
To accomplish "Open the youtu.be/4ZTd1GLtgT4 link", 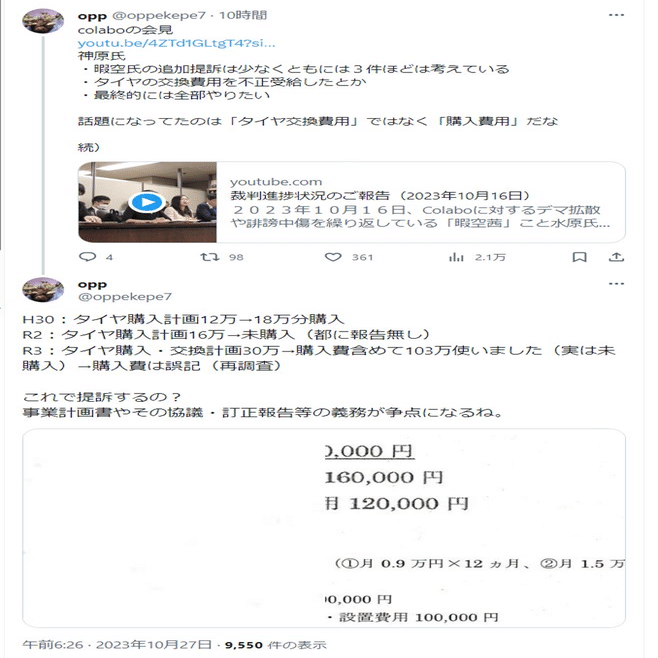I will pos(177,43).
